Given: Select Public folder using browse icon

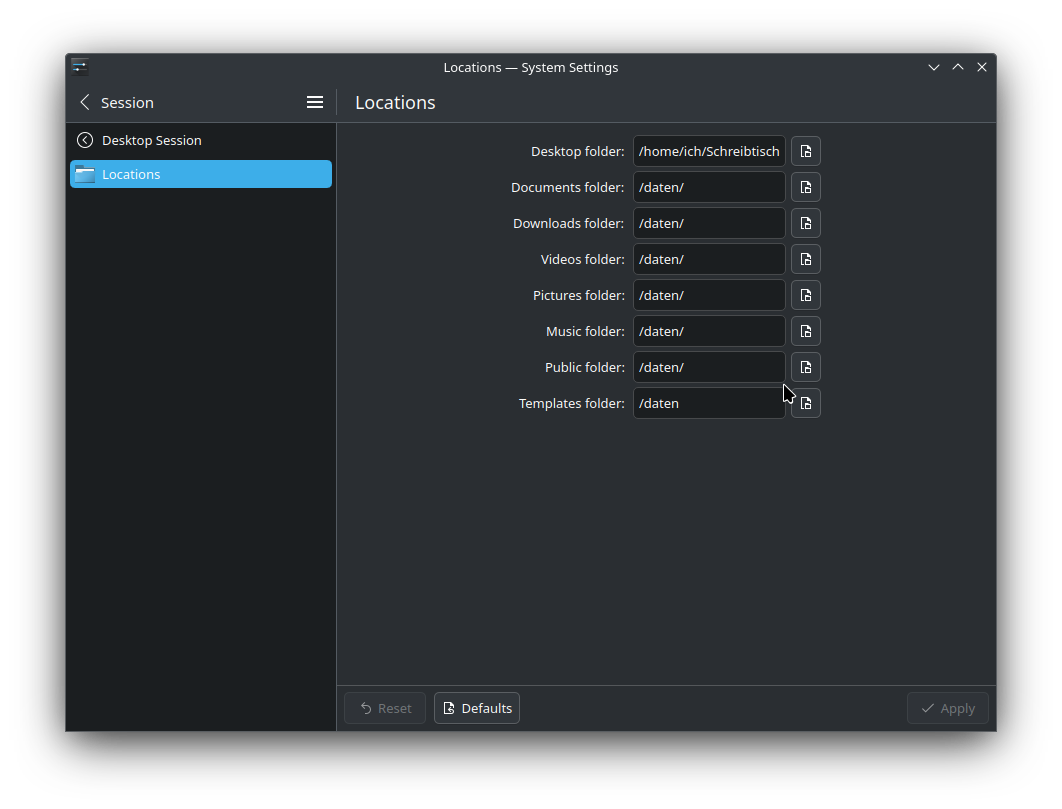Looking at the screenshot, I should click(805, 367).
